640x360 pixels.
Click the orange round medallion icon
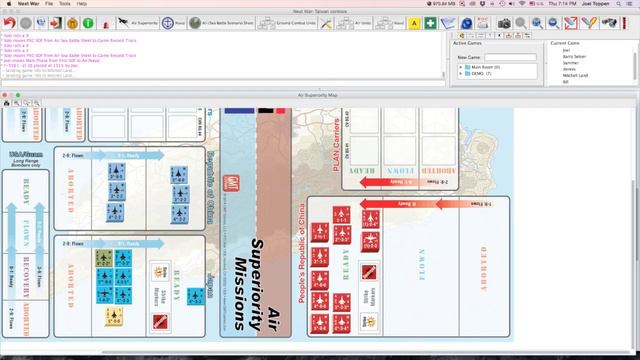[72, 23]
